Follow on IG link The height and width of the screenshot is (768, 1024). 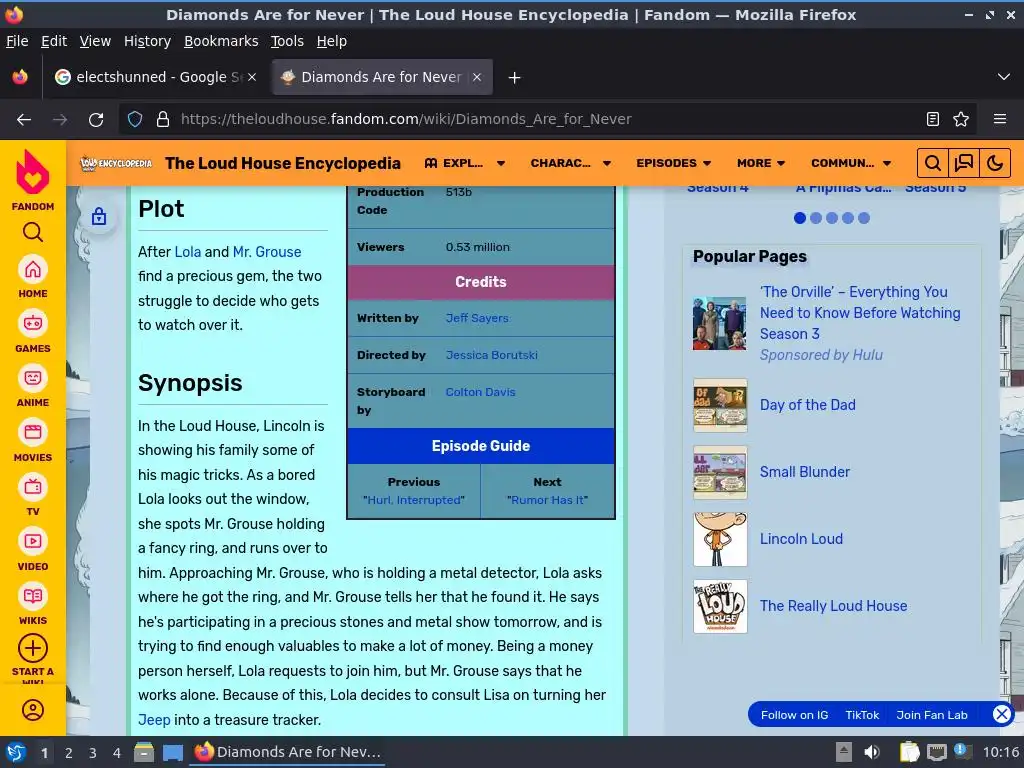coord(794,715)
